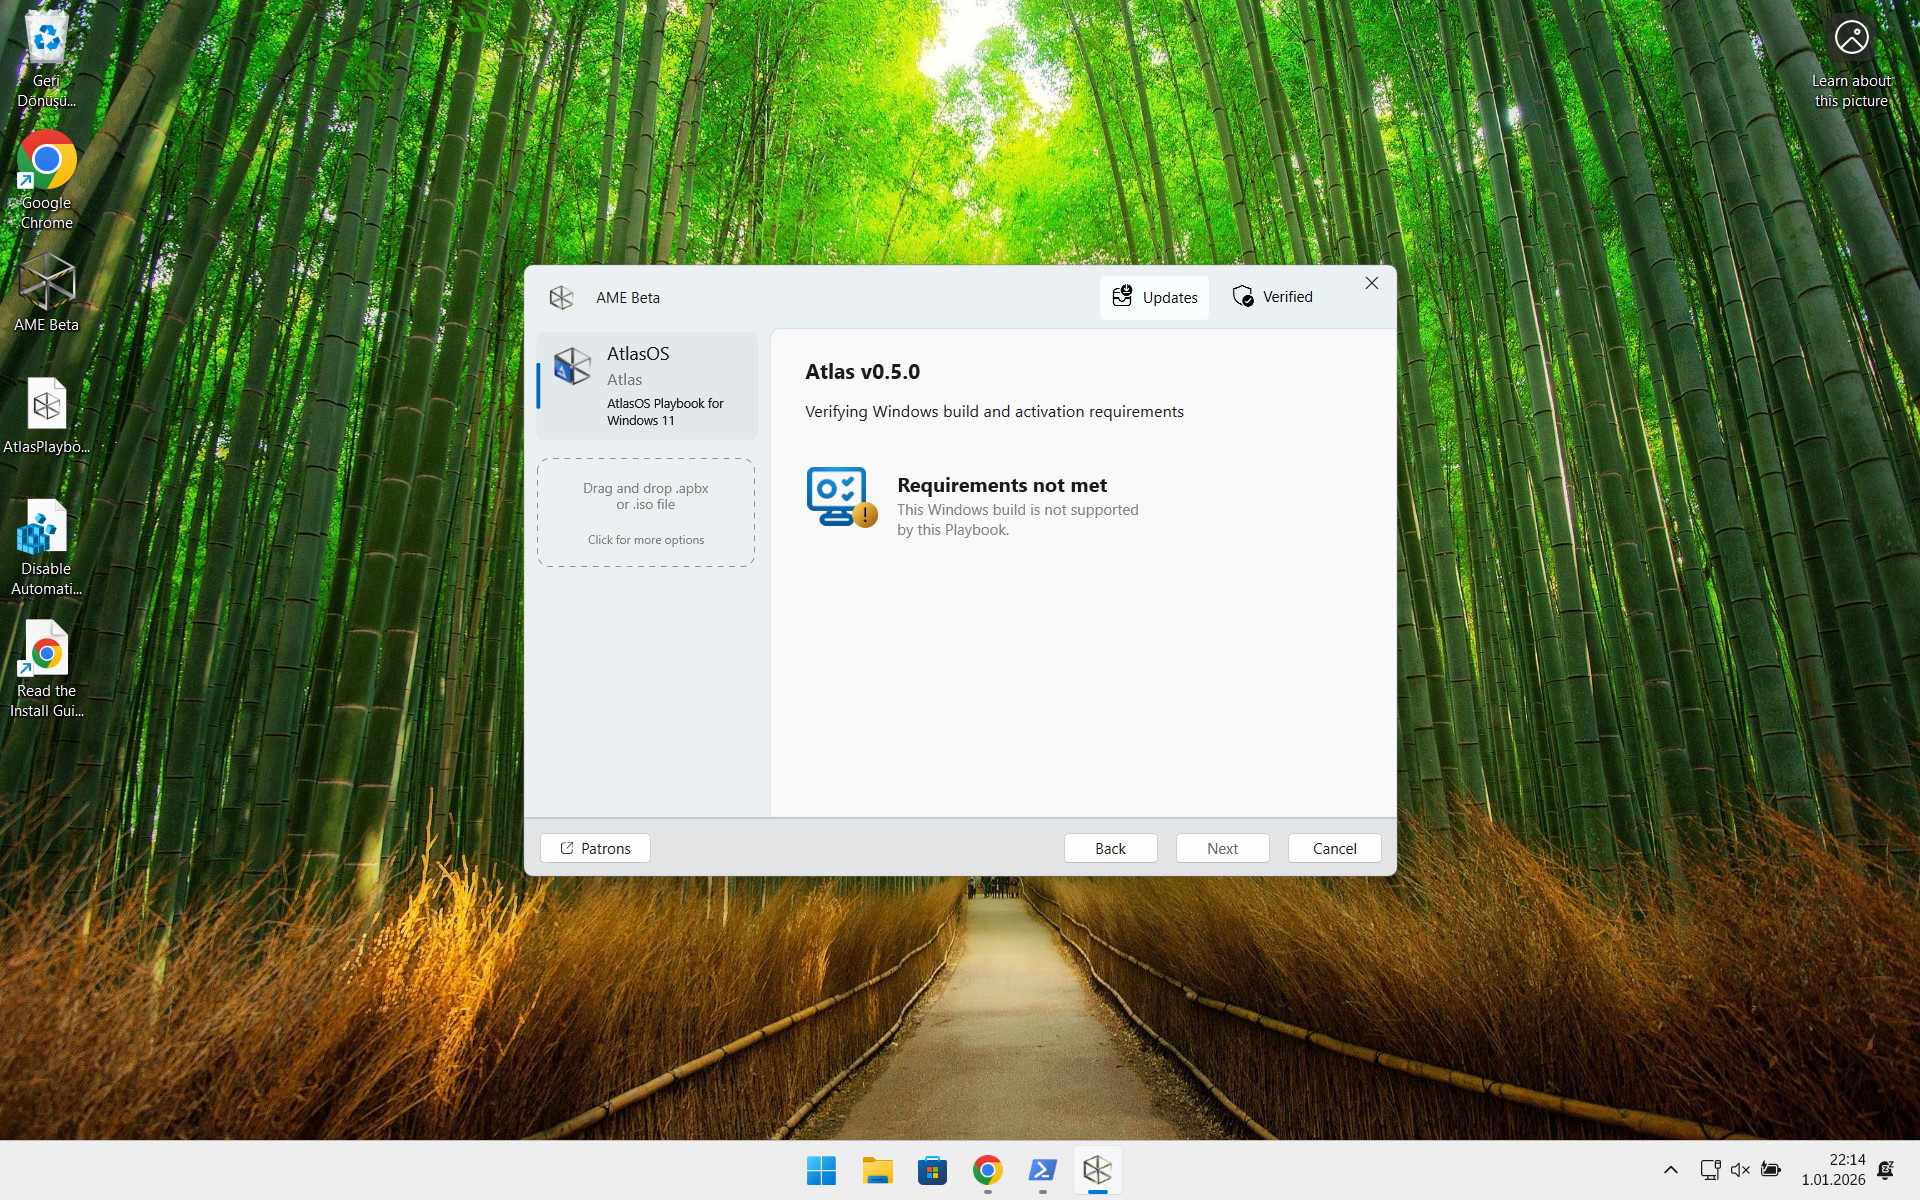Click the muted volume icon in tray
Viewport: 1920px width, 1200px height.
click(1740, 1170)
